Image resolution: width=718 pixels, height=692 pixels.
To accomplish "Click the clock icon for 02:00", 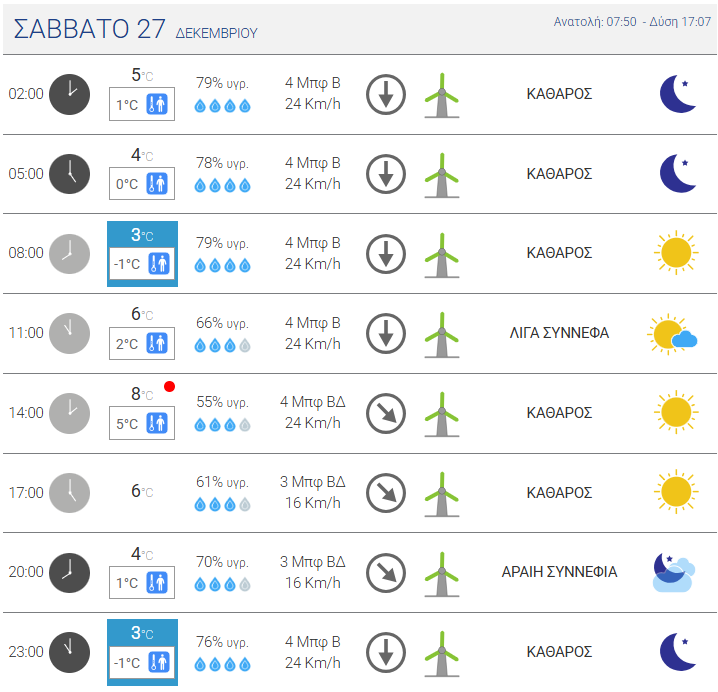I will [x=69, y=94].
